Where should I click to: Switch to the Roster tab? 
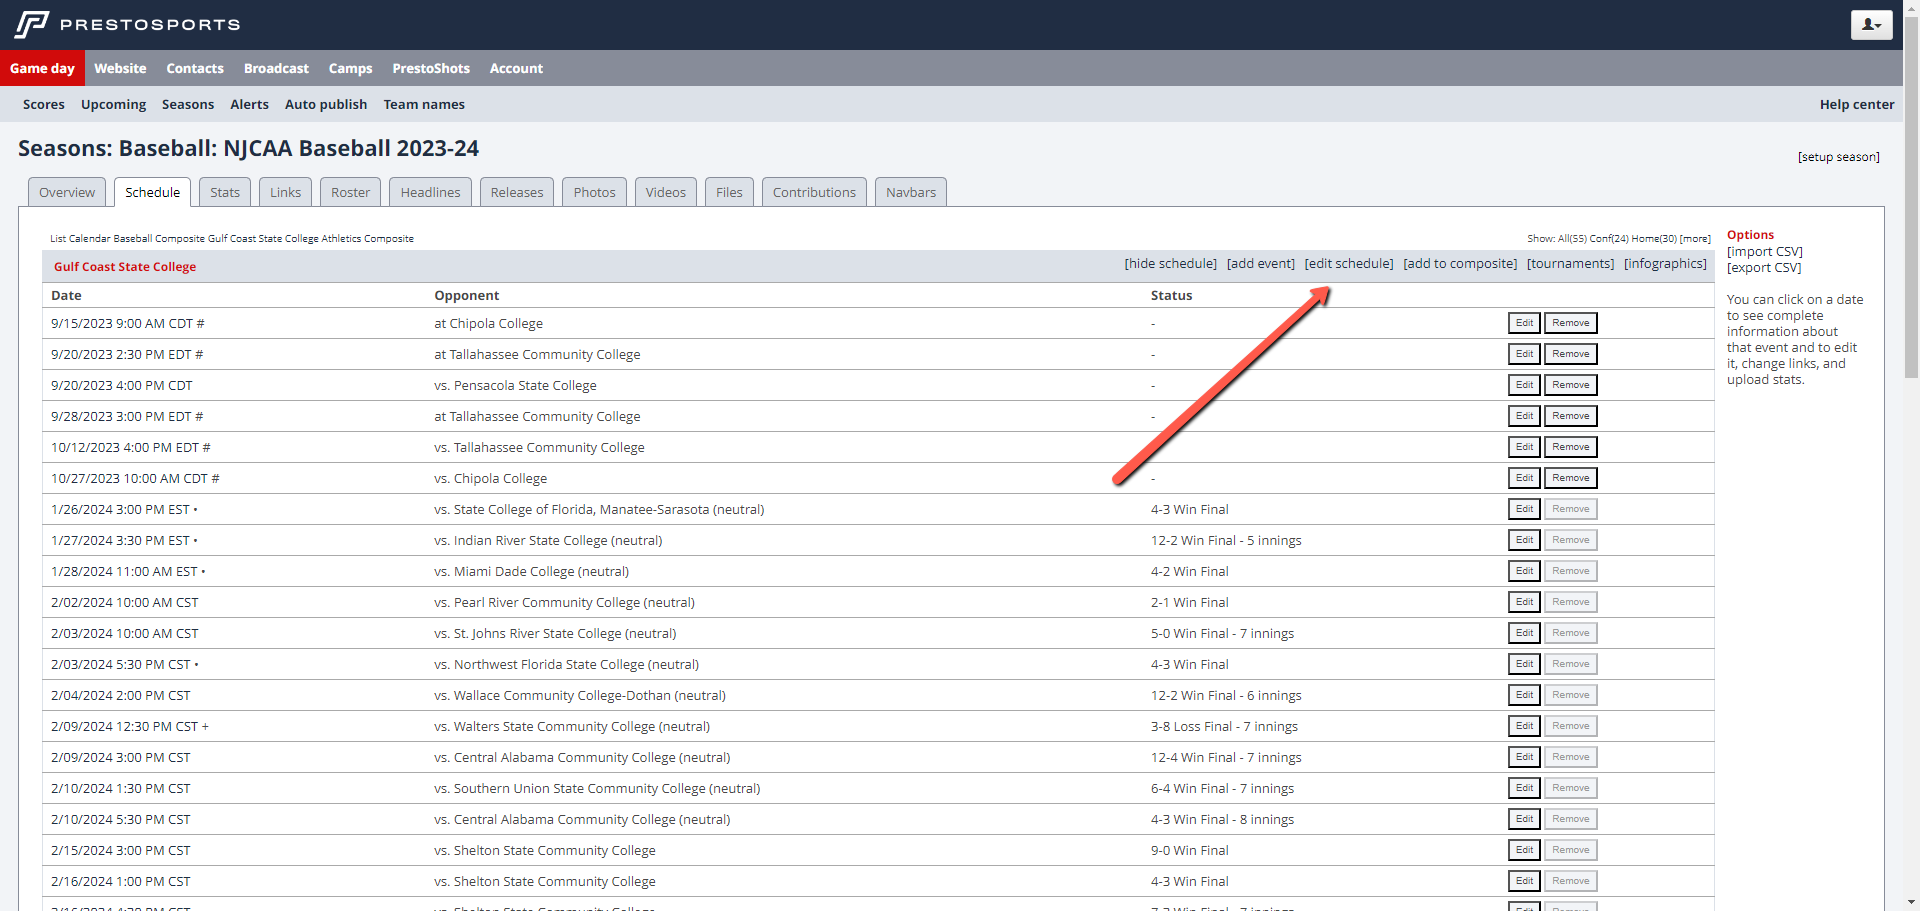point(350,192)
